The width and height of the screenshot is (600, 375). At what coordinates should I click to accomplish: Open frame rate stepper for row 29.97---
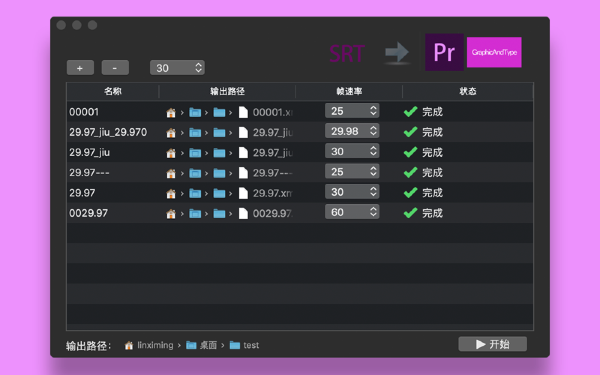pos(352,172)
